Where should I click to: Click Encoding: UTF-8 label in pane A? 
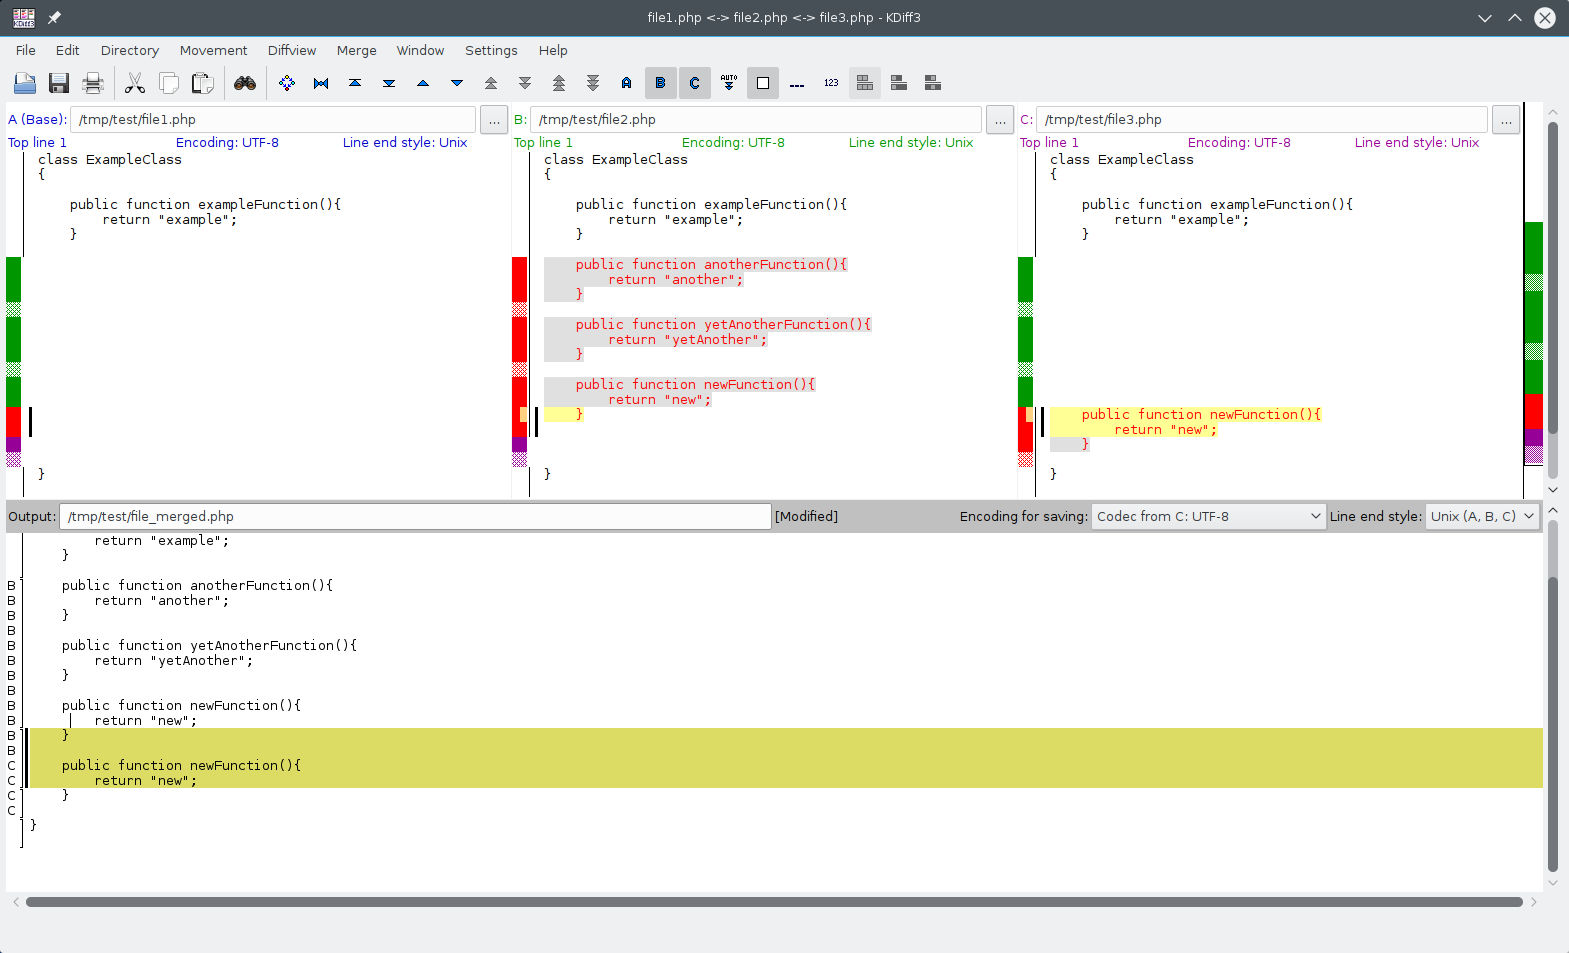227,143
